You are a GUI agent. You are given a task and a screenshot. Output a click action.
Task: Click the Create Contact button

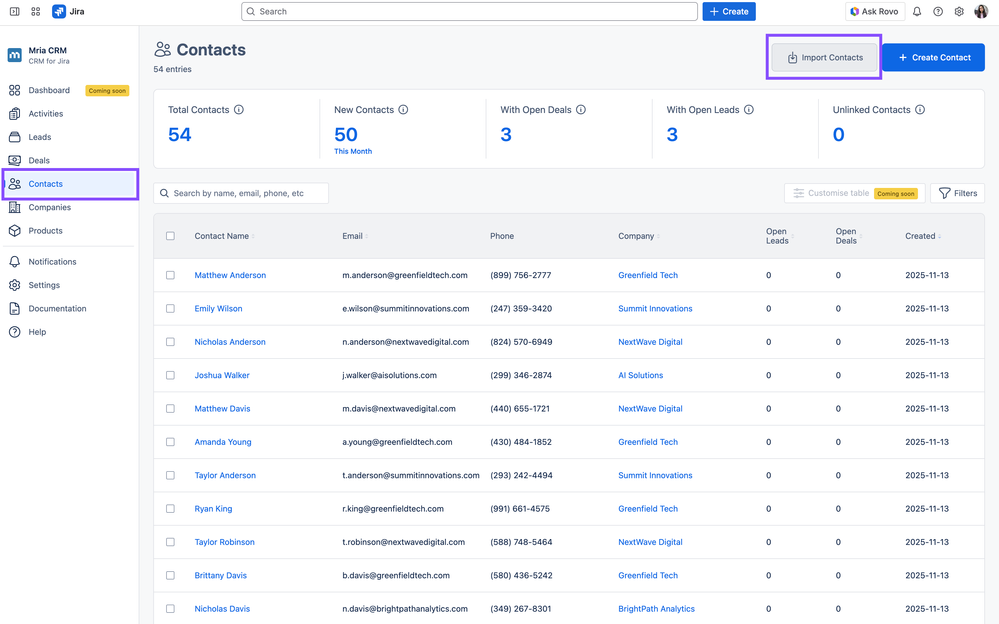click(x=932, y=57)
